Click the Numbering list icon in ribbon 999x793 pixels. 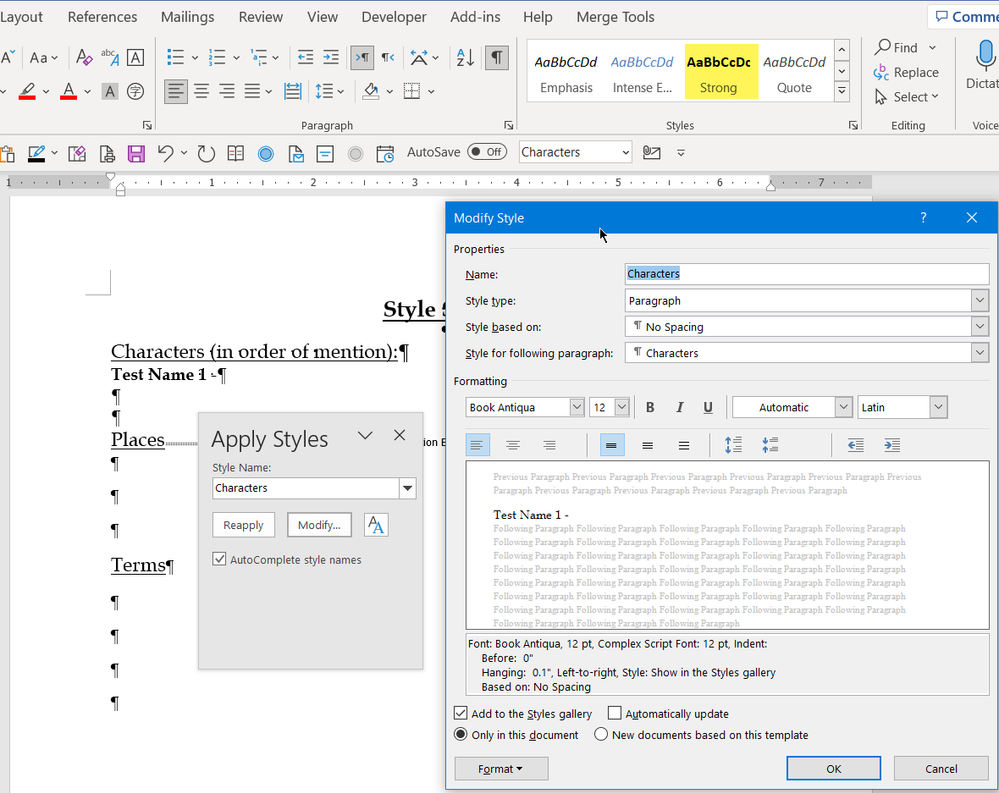217,57
